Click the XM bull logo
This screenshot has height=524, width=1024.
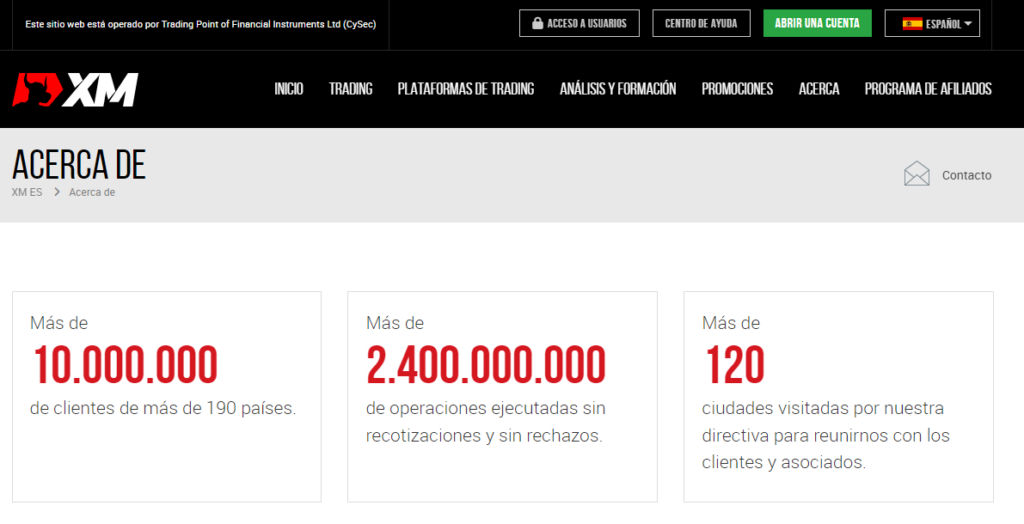[x=75, y=90]
